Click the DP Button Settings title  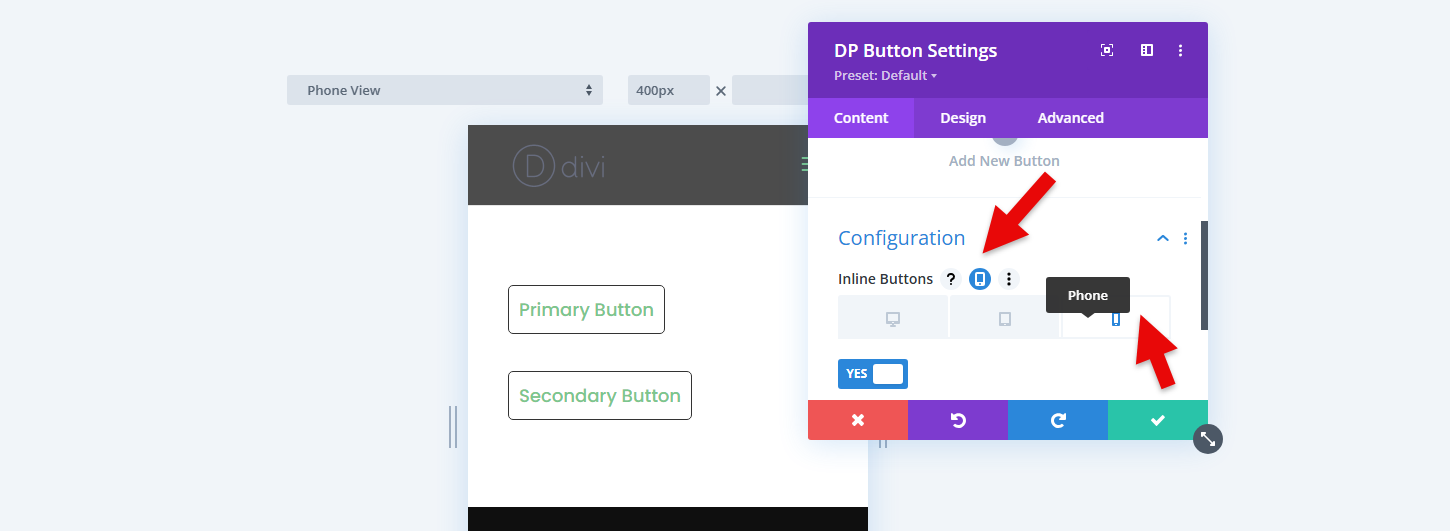pyautogui.click(x=915, y=51)
